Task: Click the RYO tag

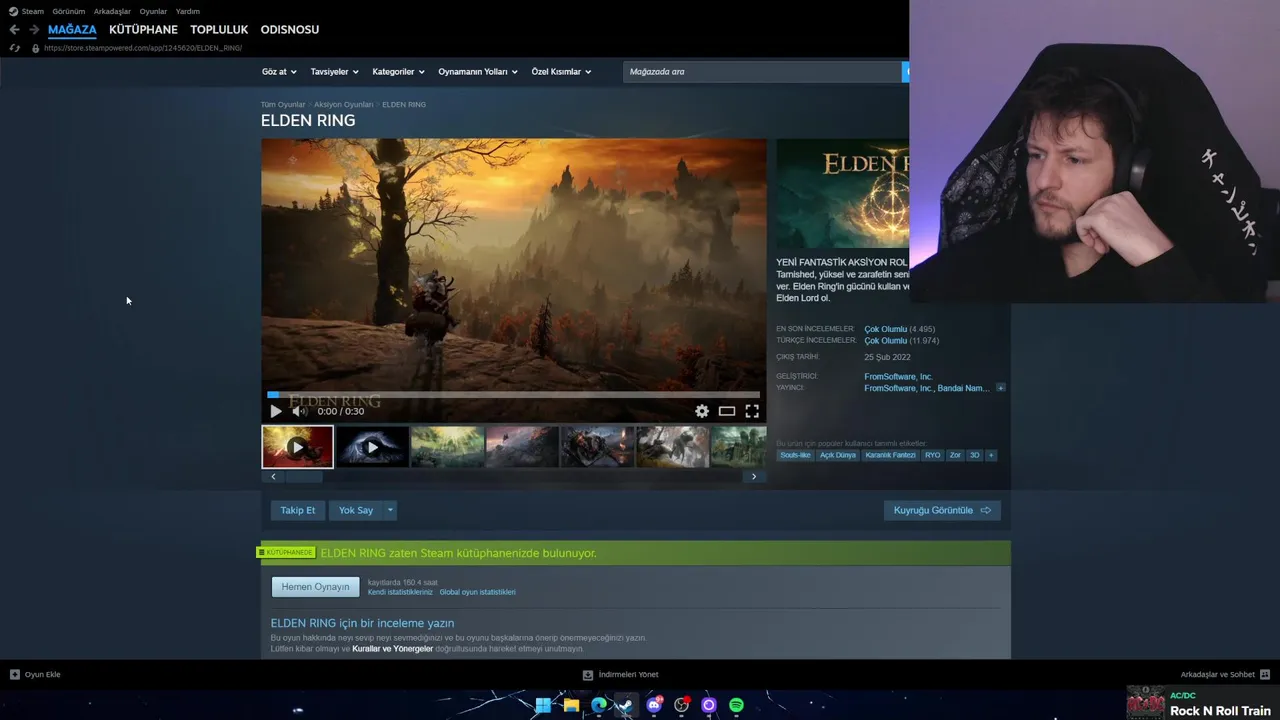Action: click(933, 455)
